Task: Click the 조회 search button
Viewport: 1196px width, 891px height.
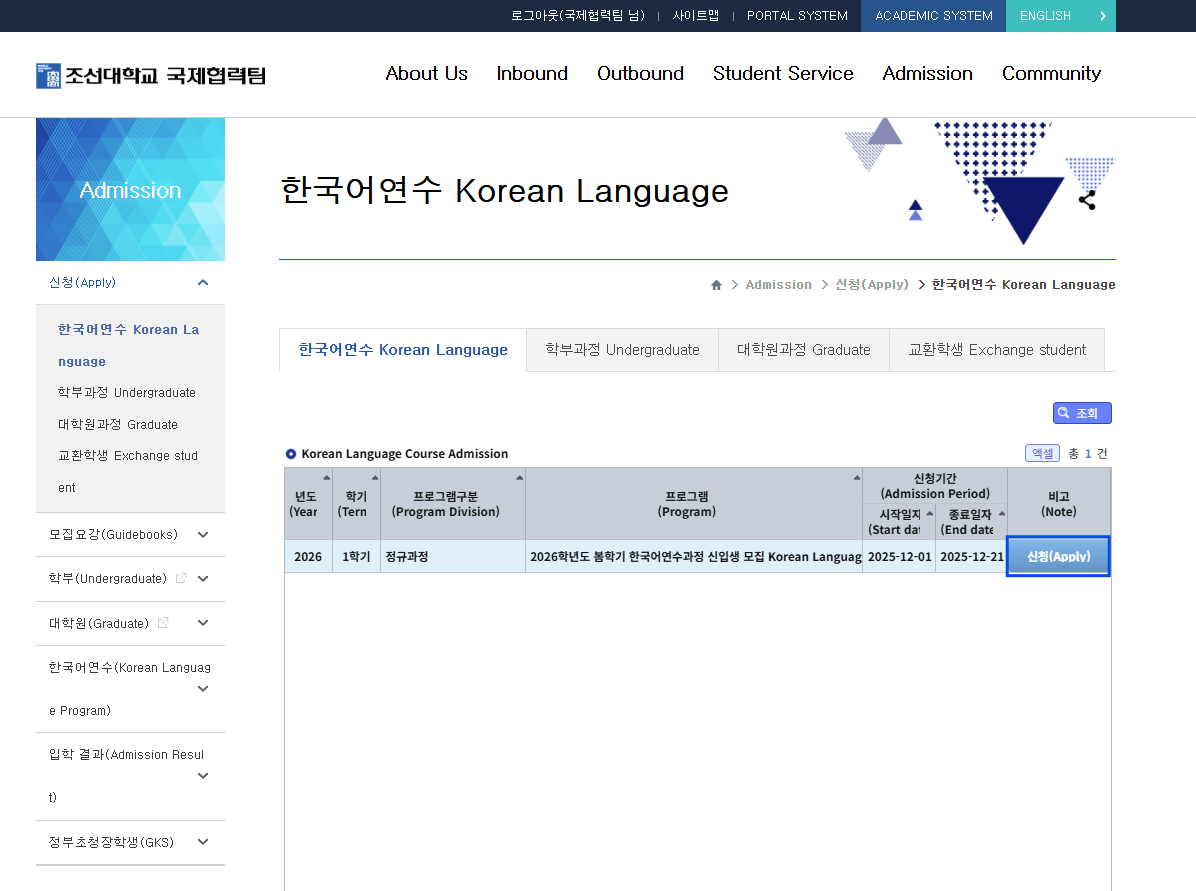Action: [1081, 413]
